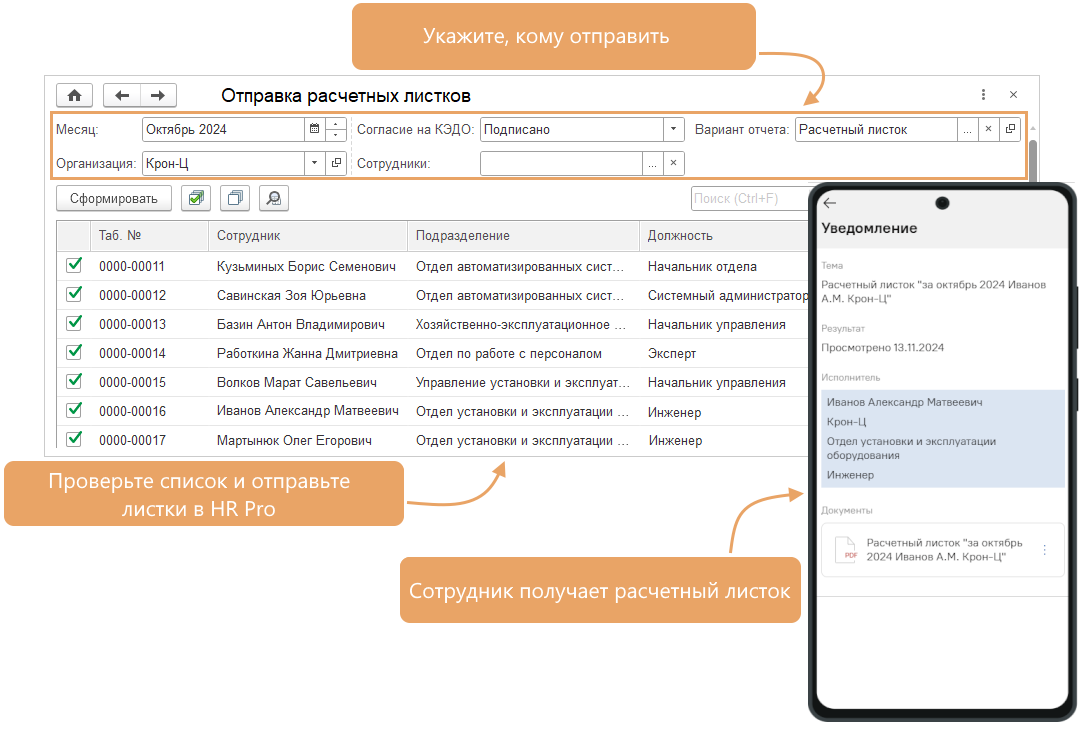Check all rows with the select-all icon
Viewport: 1085px width, 729px height.
pos(196,199)
